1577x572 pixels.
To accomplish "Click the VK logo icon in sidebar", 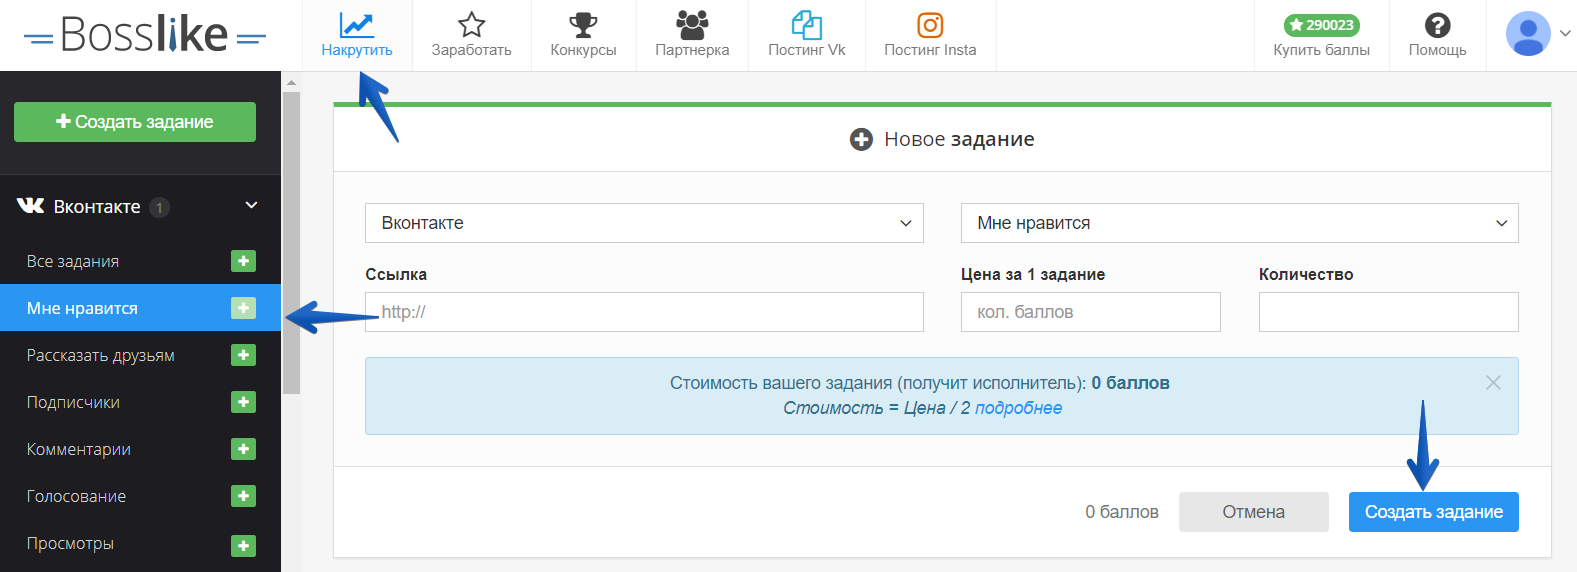I will tap(31, 206).
